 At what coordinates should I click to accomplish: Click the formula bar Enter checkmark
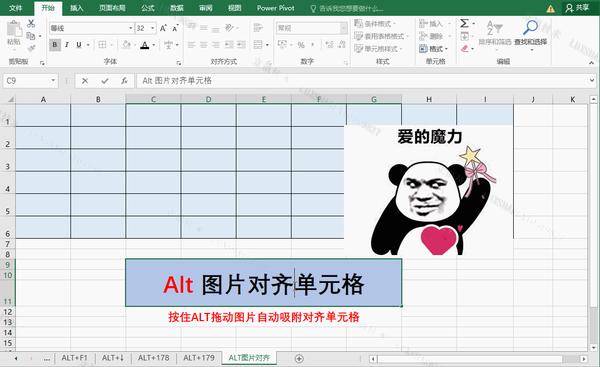tap(105, 81)
